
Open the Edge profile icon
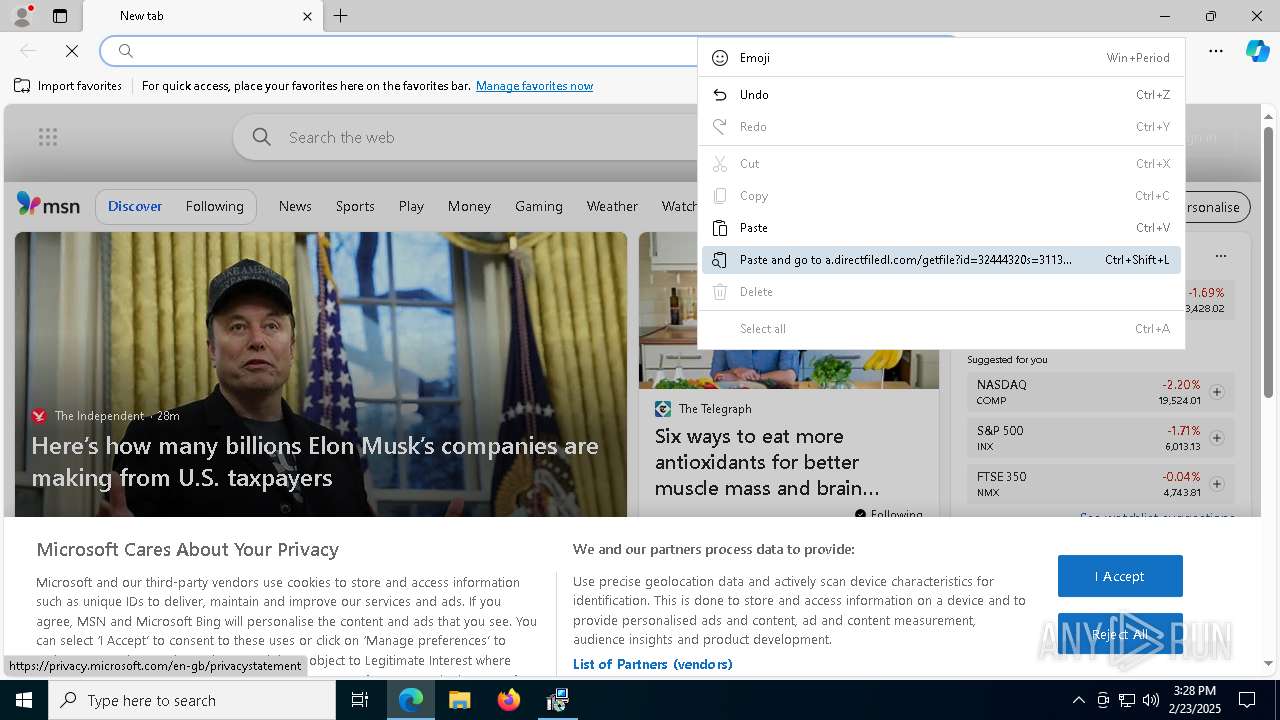[x=21, y=16]
